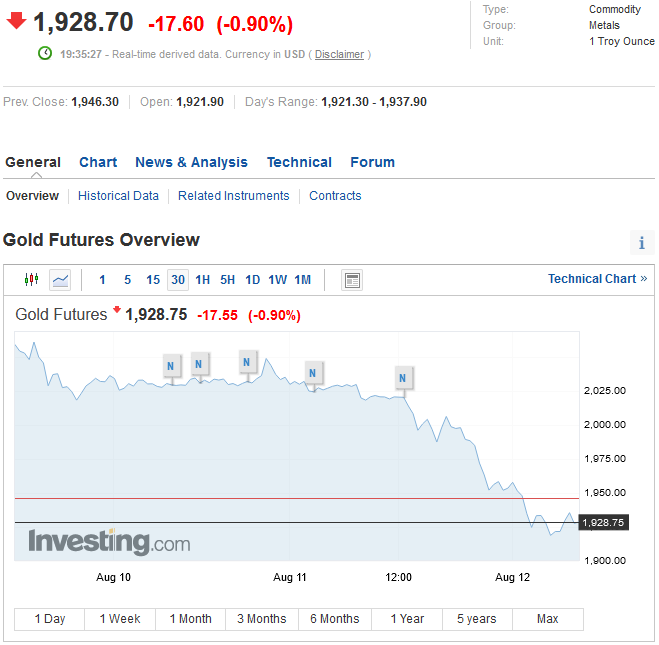Viewport: 659px width, 645px height.
Task: Select the 1 Month time range
Action: tap(190, 619)
